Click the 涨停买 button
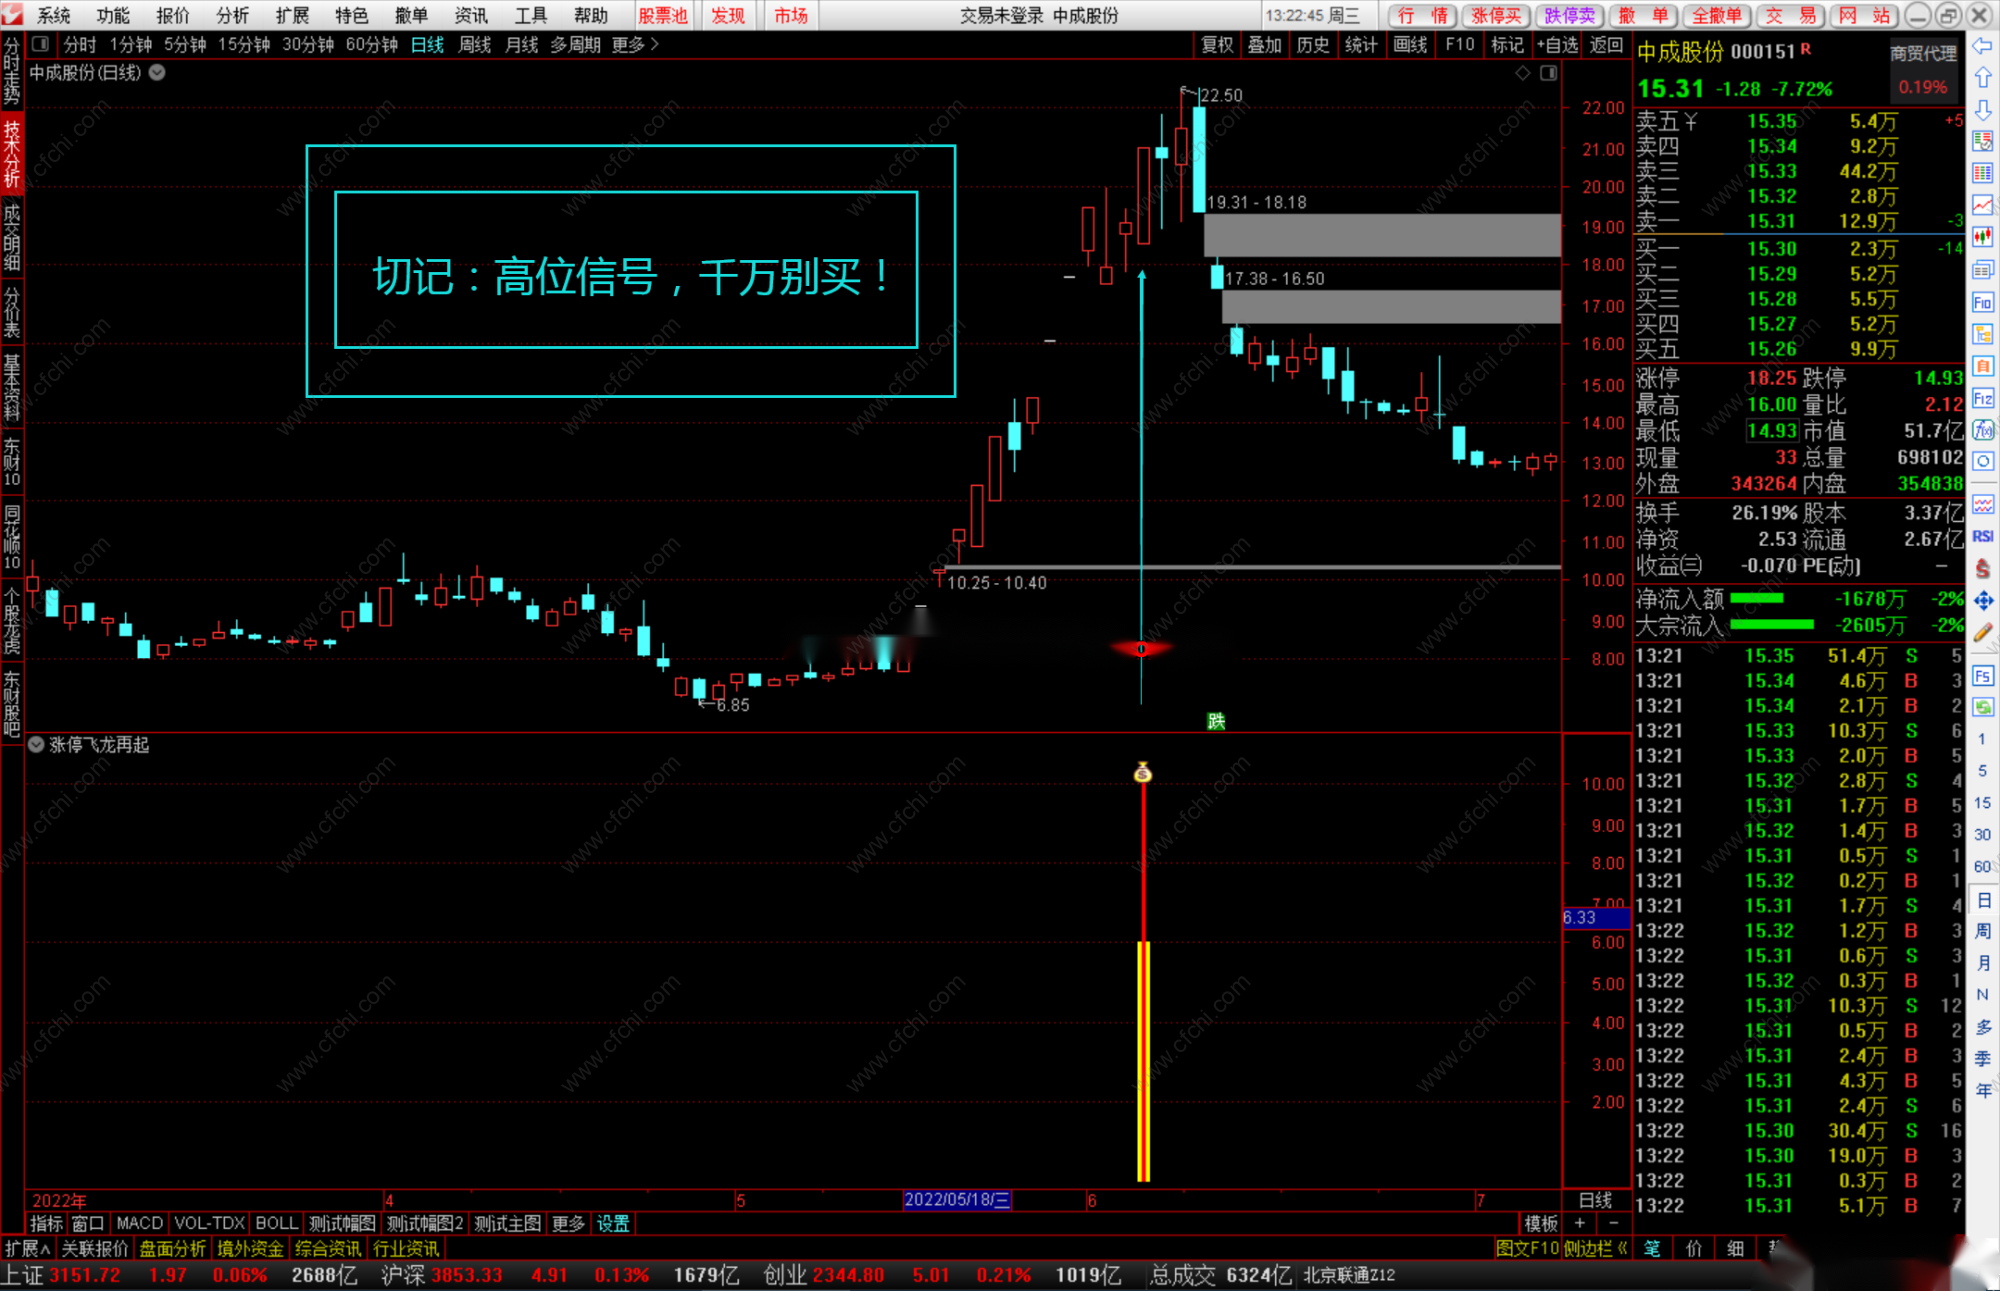 tap(1495, 15)
